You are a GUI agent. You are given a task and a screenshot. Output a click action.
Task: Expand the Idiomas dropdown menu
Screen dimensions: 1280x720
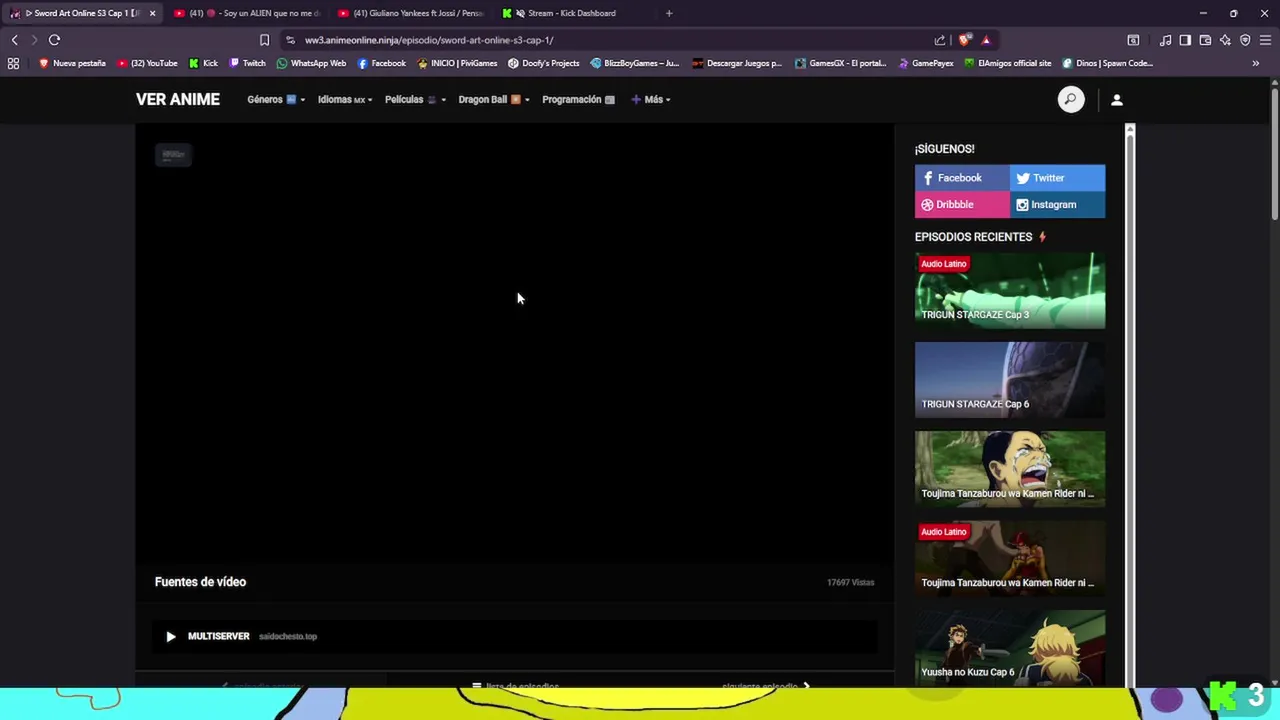[x=344, y=99]
